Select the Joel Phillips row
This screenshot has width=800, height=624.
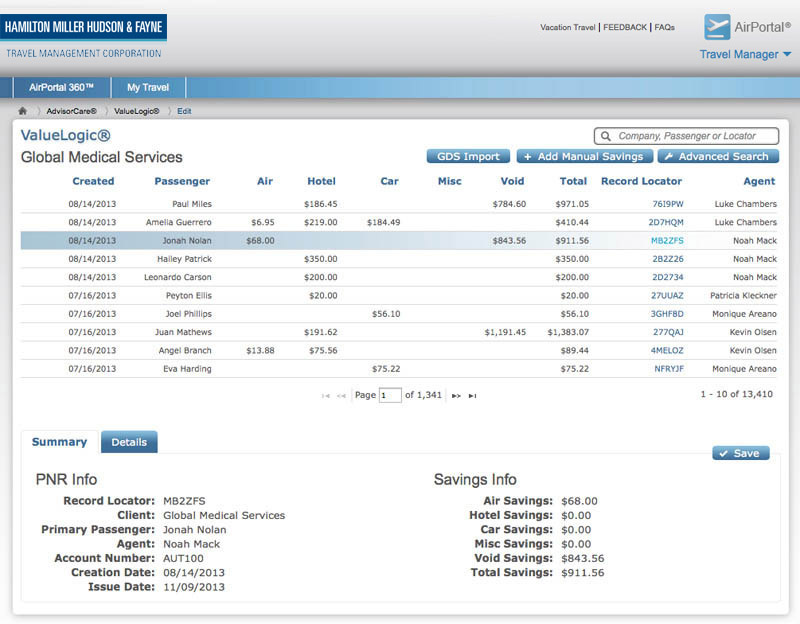click(x=399, y=314)
